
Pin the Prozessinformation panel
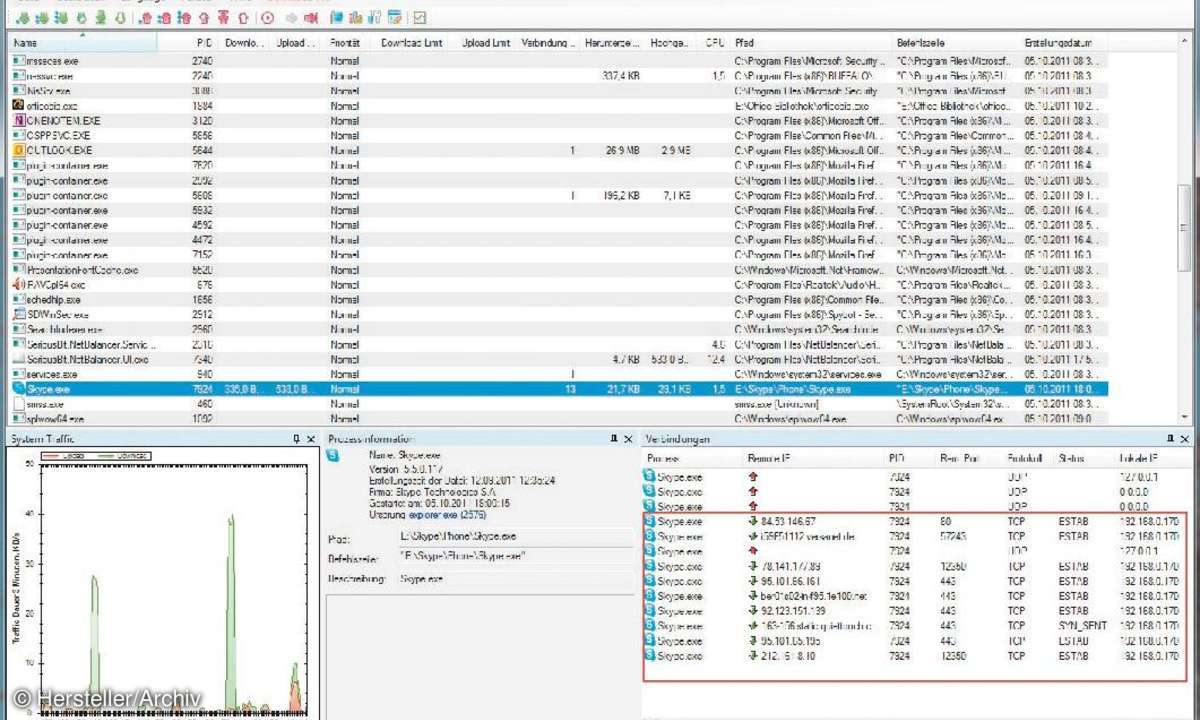pyautogui.click(x=613, y=439)
